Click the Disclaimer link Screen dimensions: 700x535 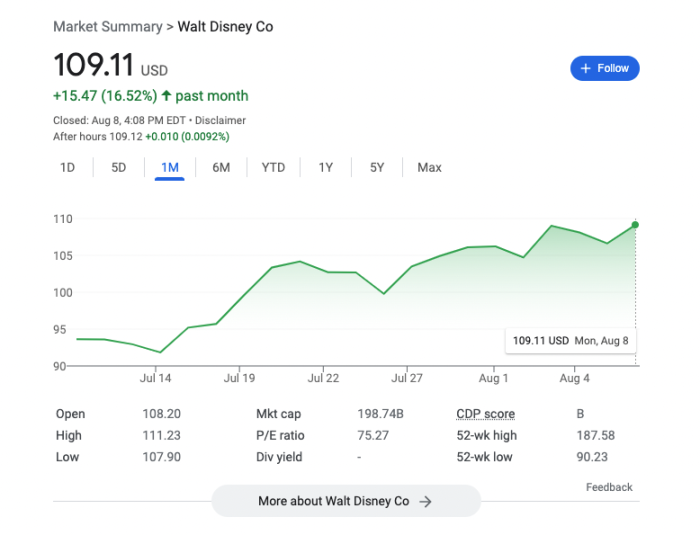pos(221,120)
